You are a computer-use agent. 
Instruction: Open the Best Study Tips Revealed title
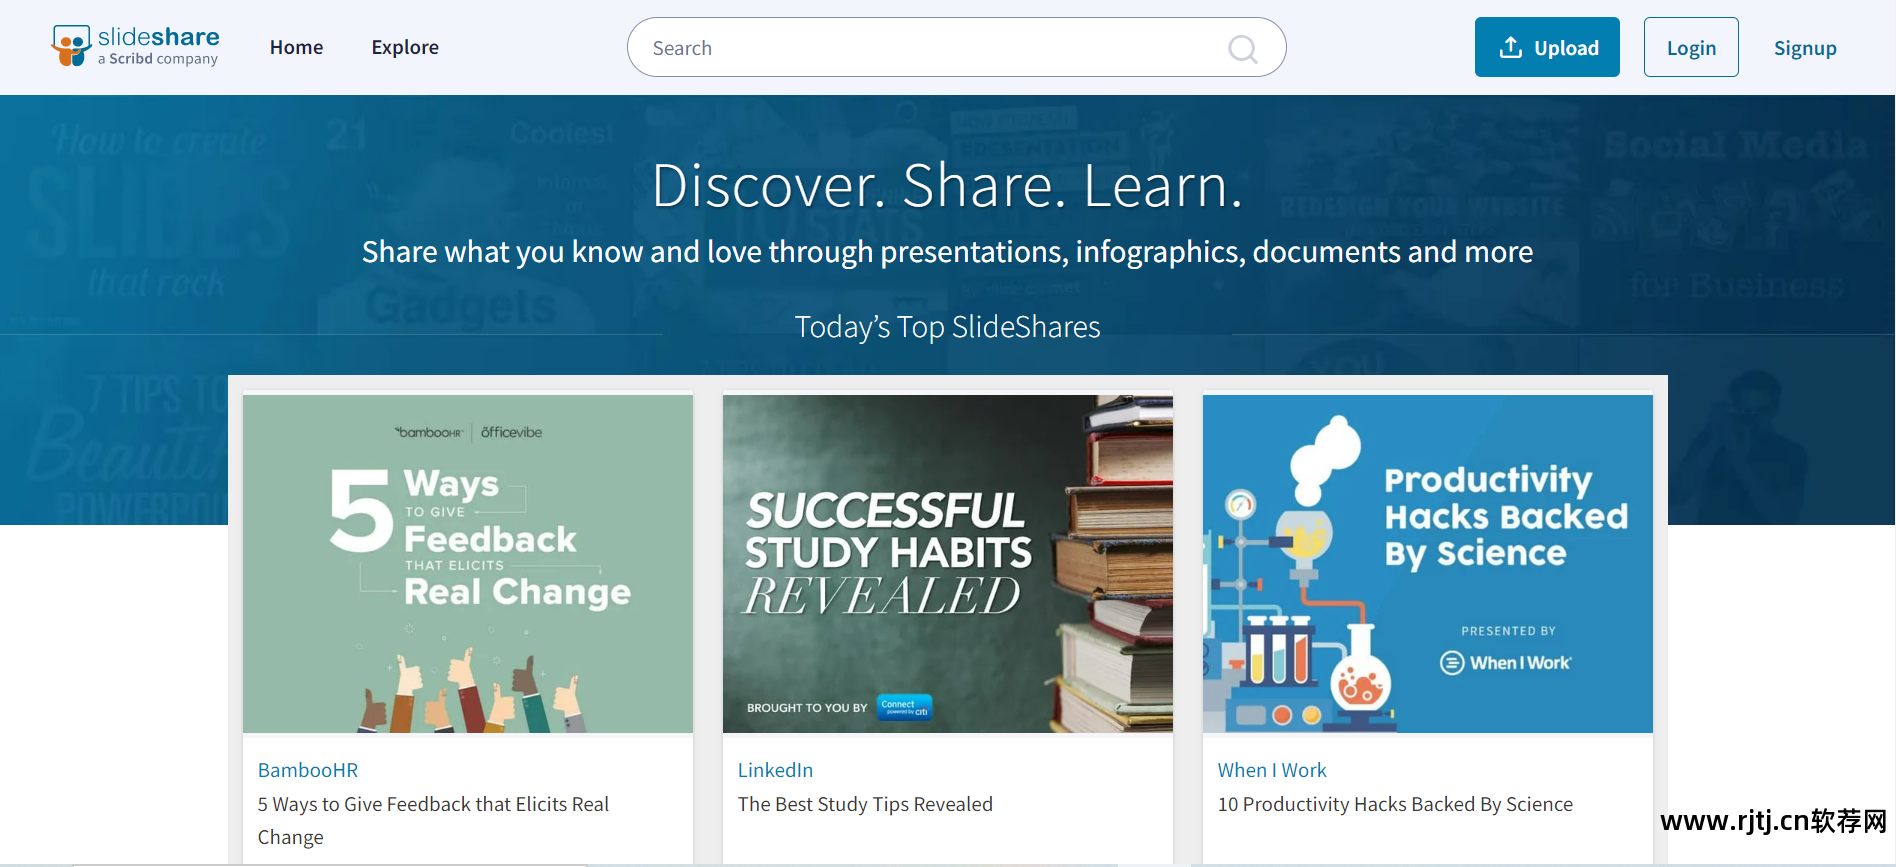point(865,804)
